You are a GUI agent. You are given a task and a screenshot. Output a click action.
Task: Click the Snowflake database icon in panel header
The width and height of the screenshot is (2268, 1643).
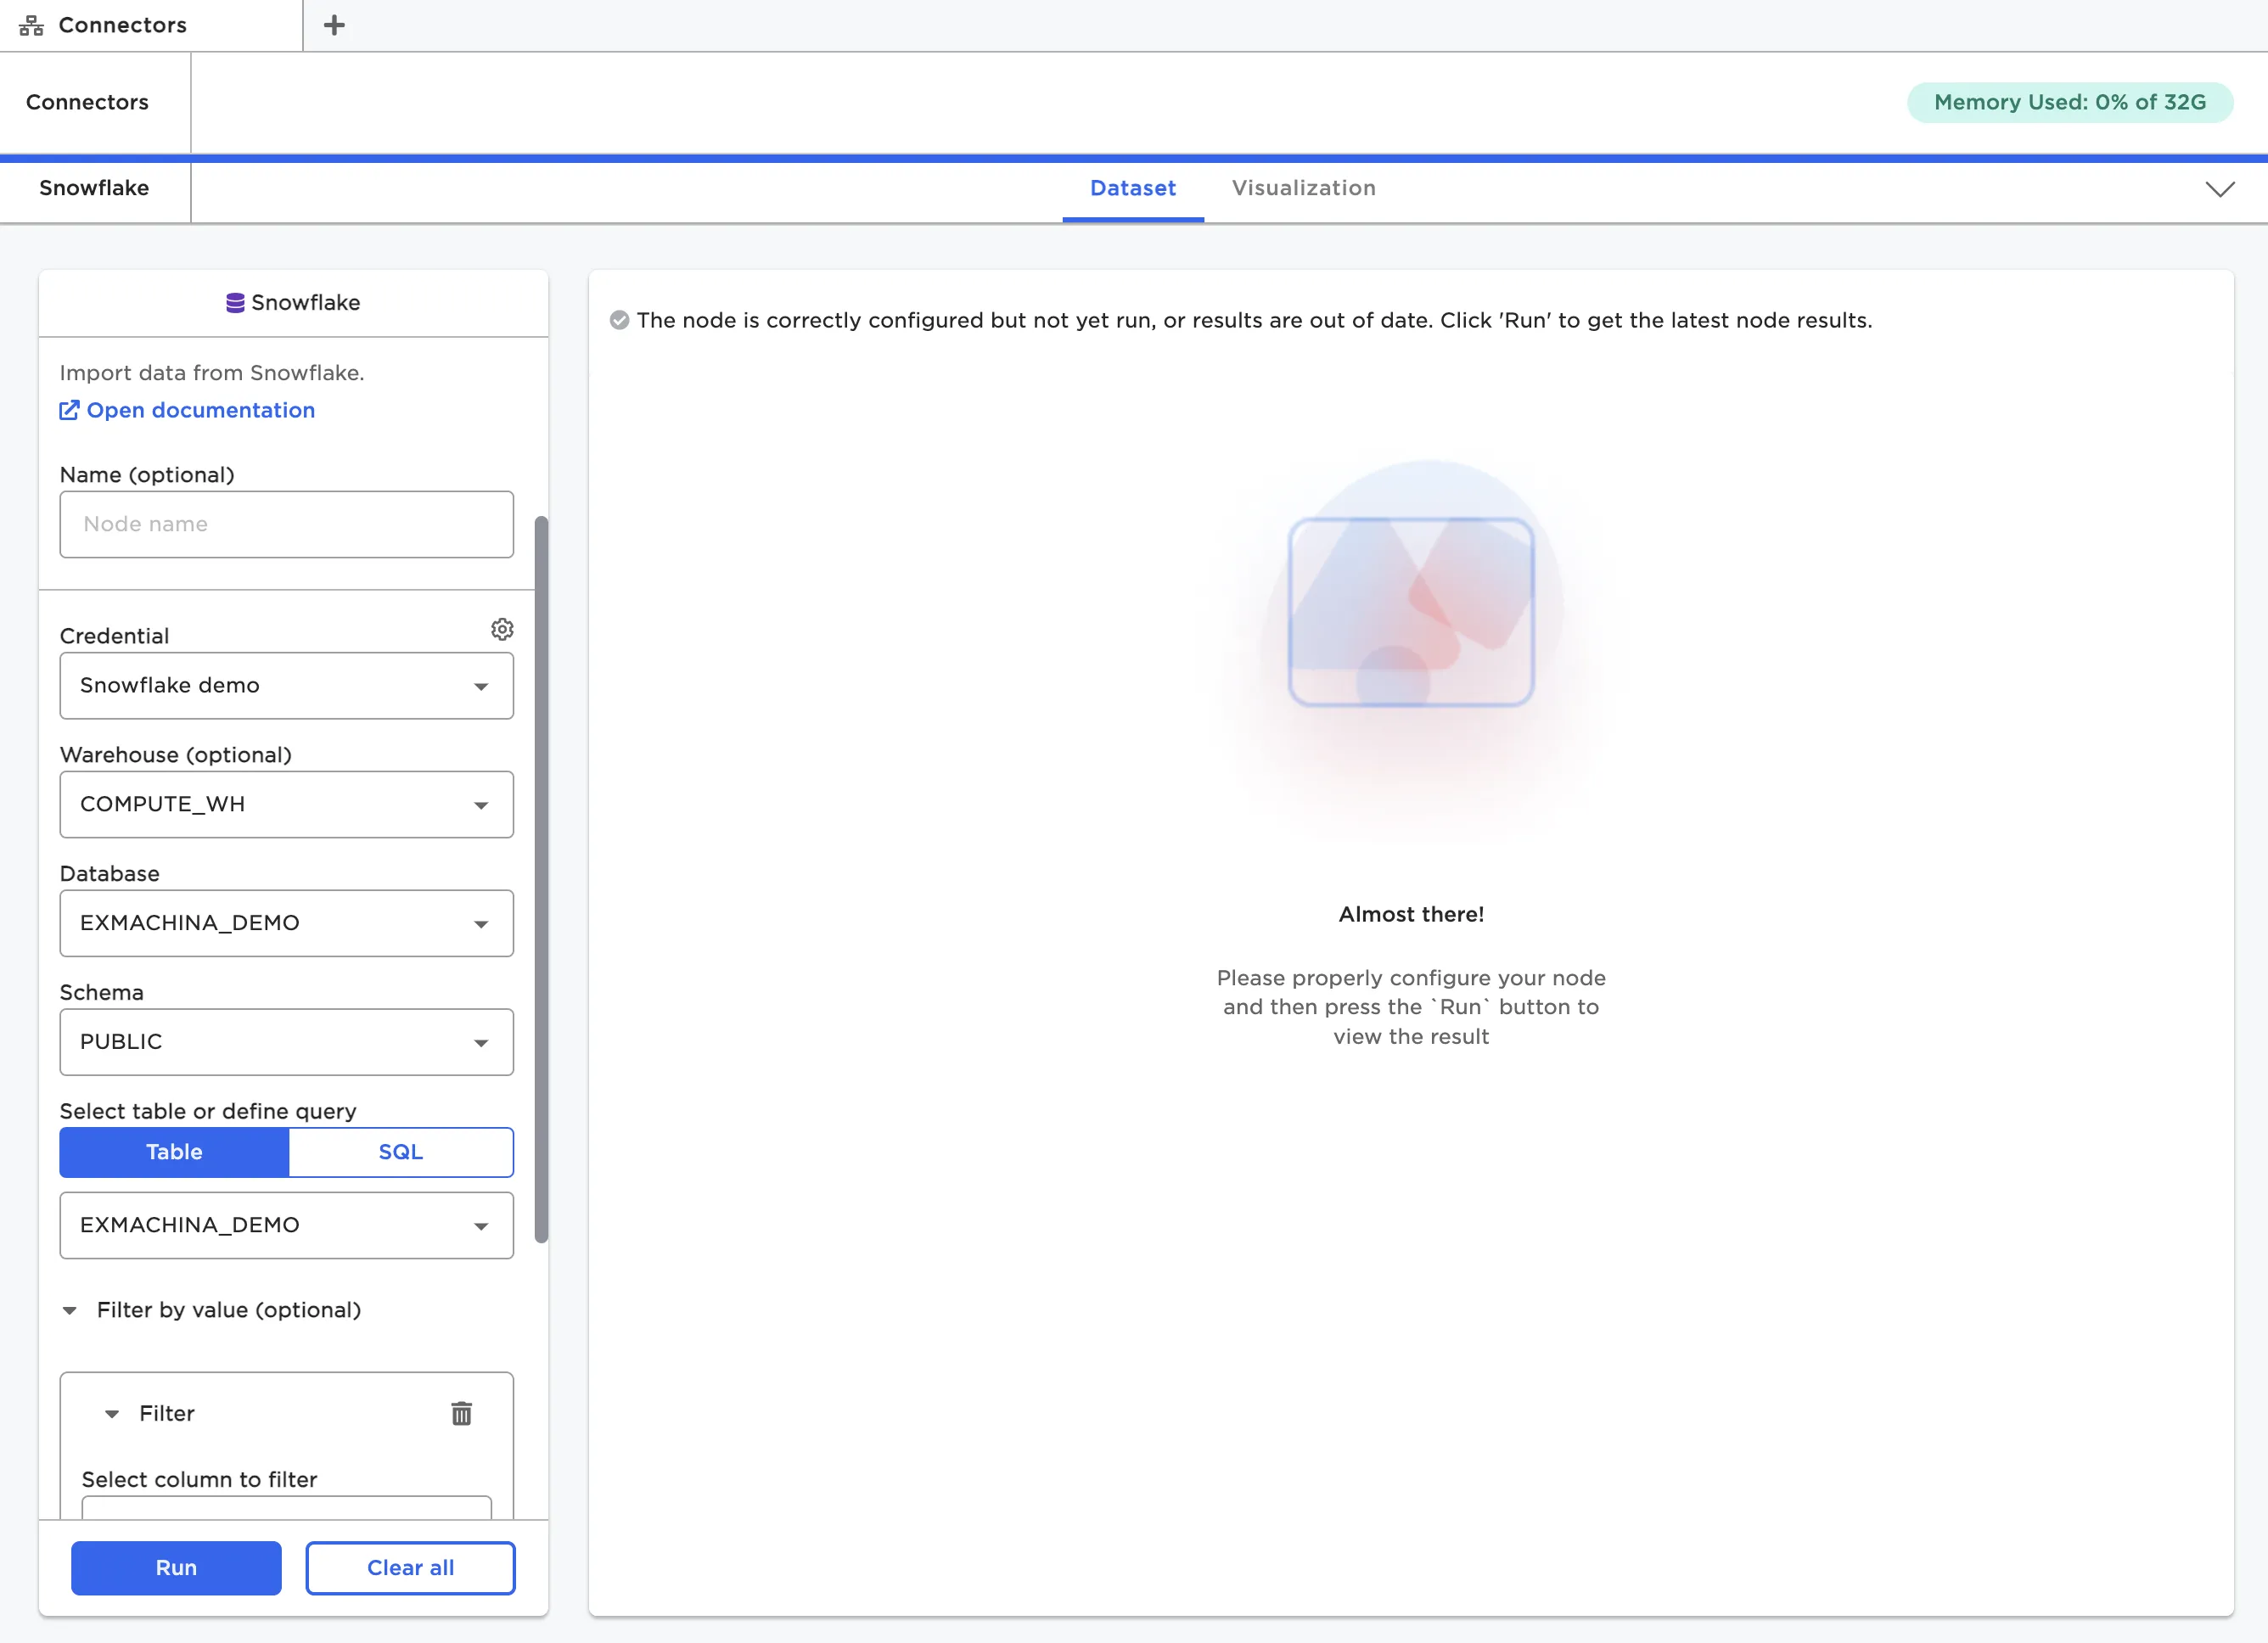pyautogui.click(x=235, y=303)
